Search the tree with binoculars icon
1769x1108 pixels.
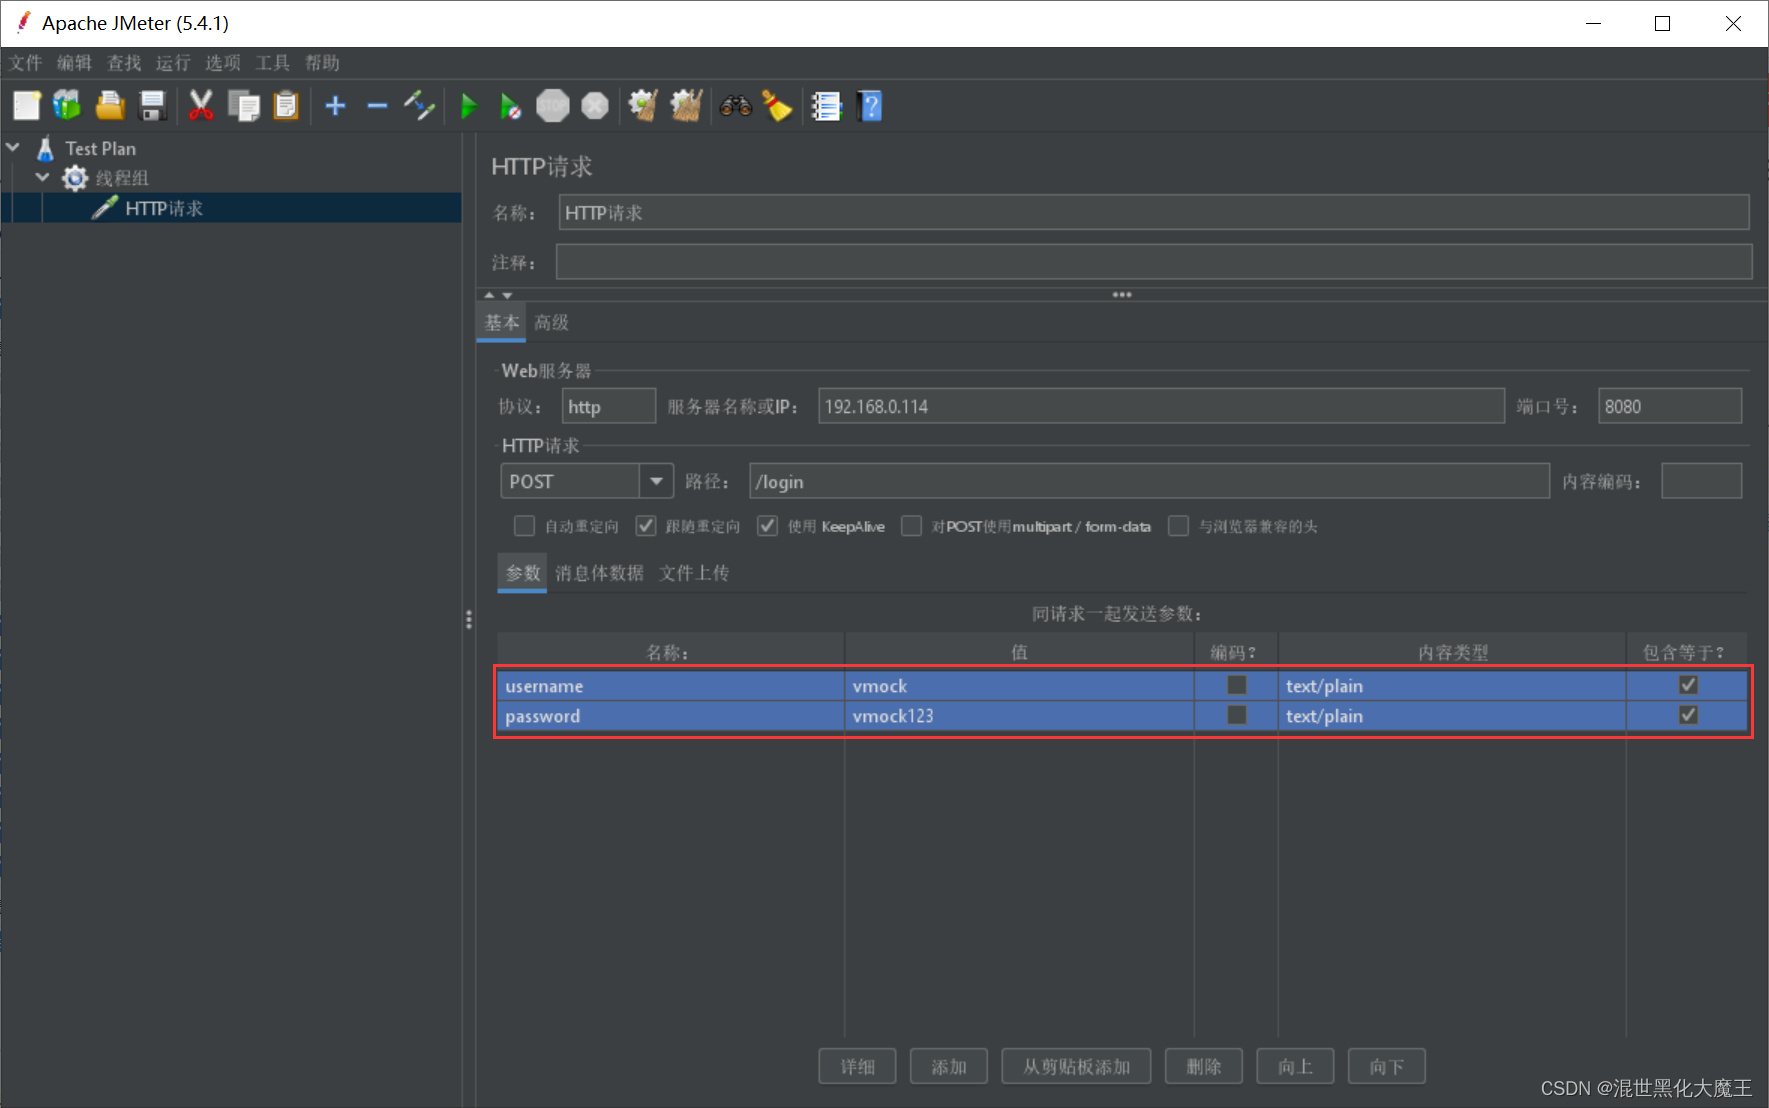[x=736, y=106]
